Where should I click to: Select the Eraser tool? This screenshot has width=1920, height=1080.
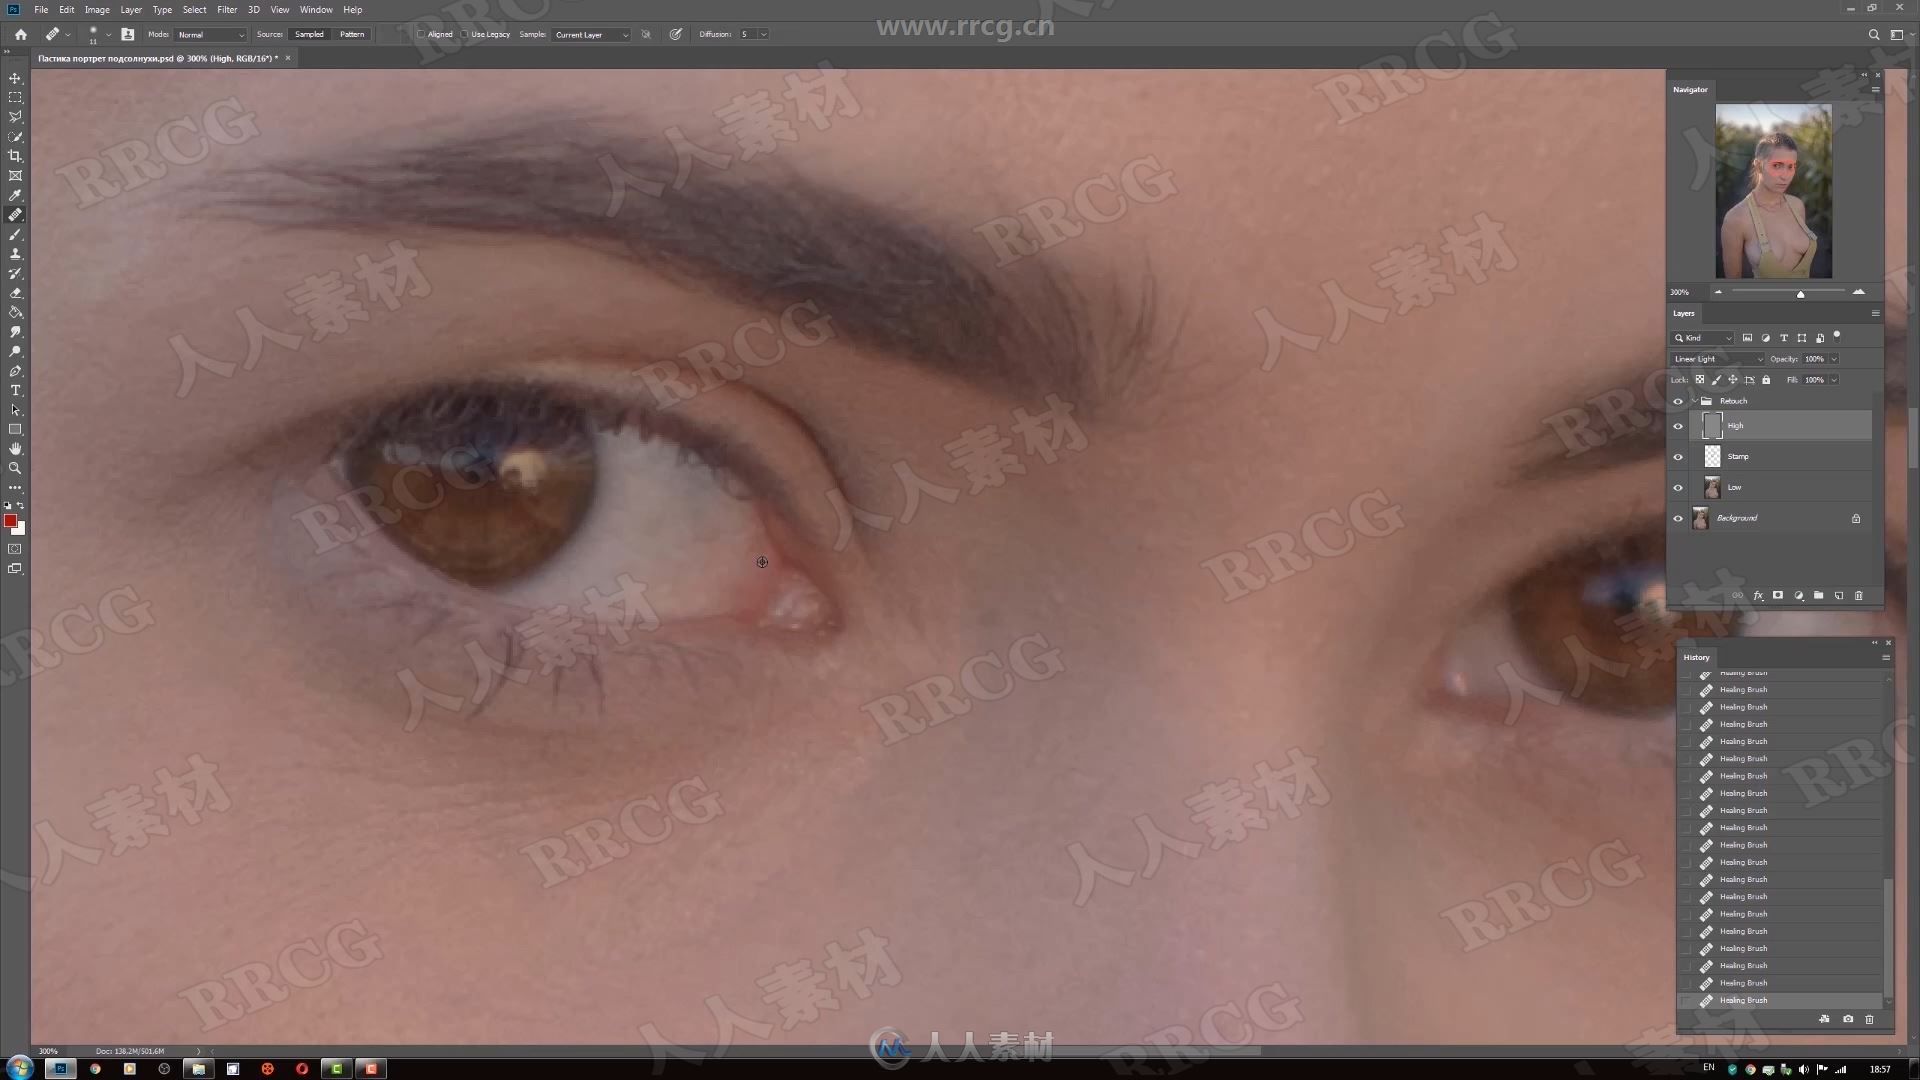pos(15,293)
